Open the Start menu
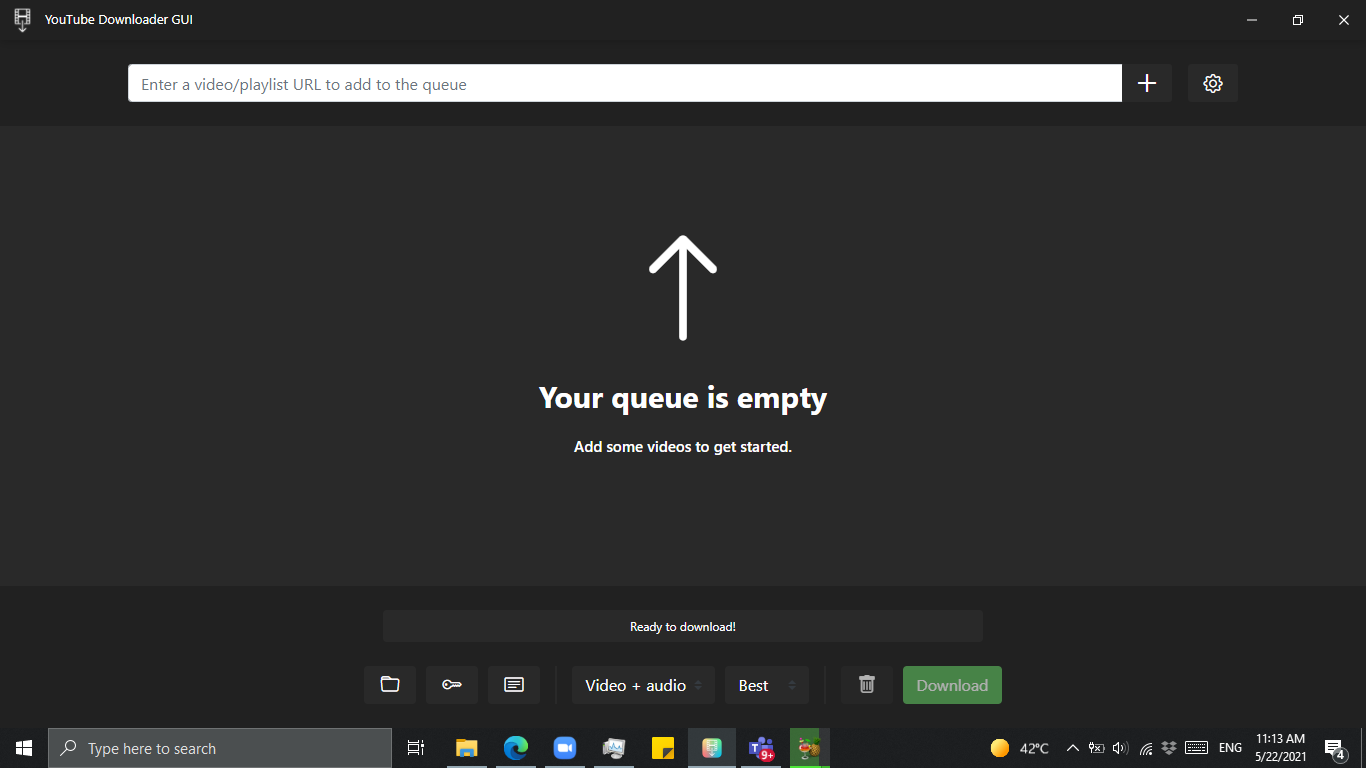Image resolution: width=1366 pixels, height=768 pixels. tap(23, 747)
